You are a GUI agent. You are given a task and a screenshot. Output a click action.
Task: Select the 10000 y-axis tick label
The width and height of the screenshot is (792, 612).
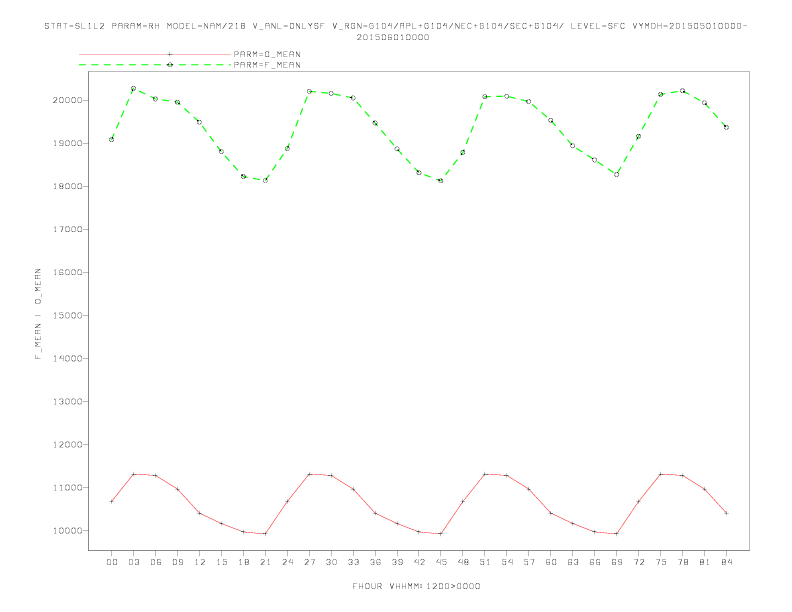point(67,531)
